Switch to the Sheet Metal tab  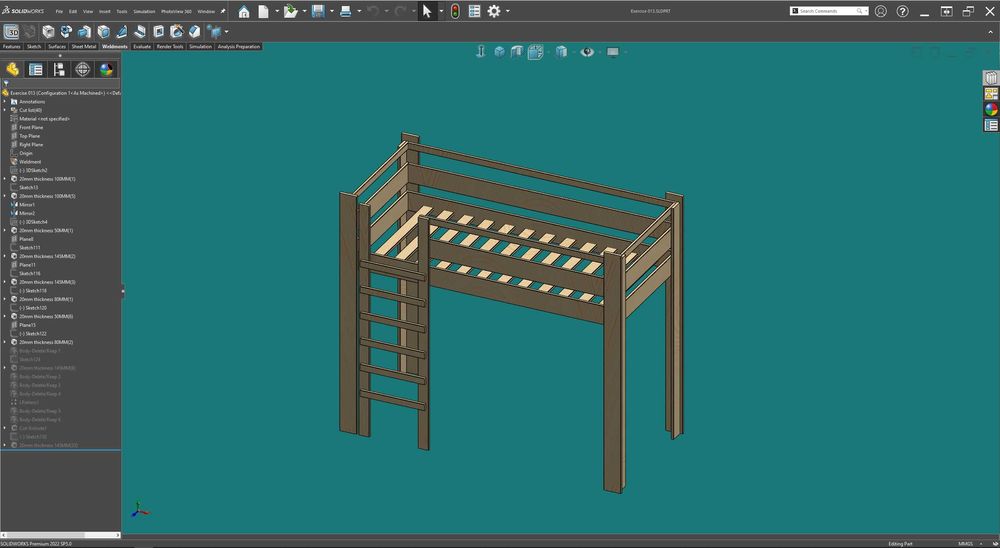[x=84, y=46]
